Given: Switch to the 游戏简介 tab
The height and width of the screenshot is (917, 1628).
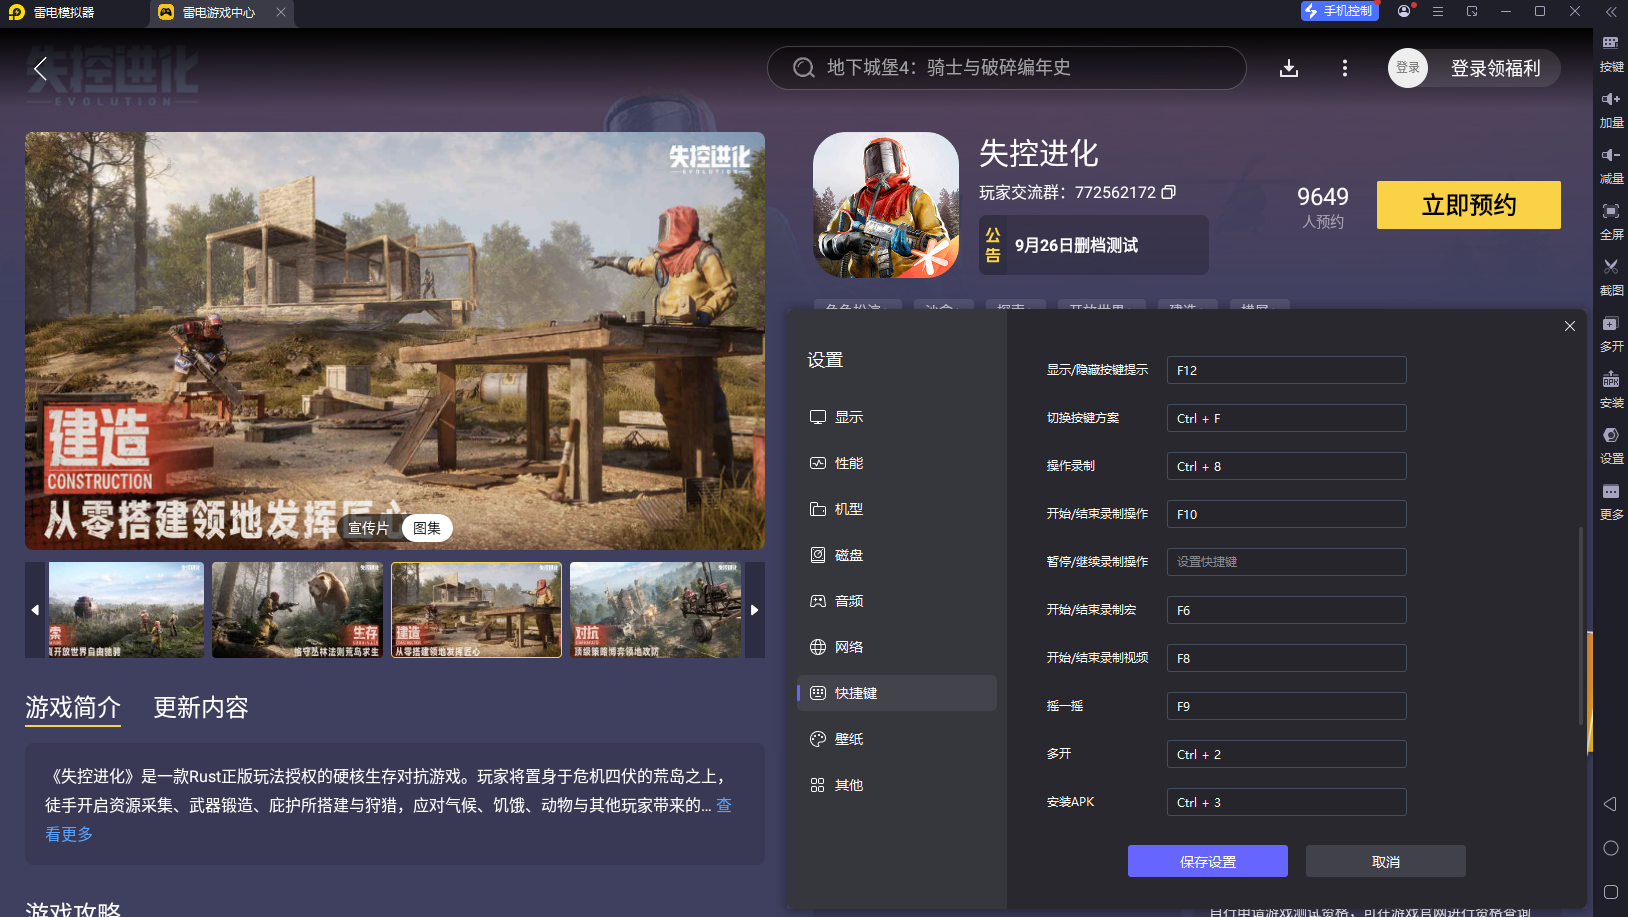Looking at the screenshot, I should pos(73,708).
